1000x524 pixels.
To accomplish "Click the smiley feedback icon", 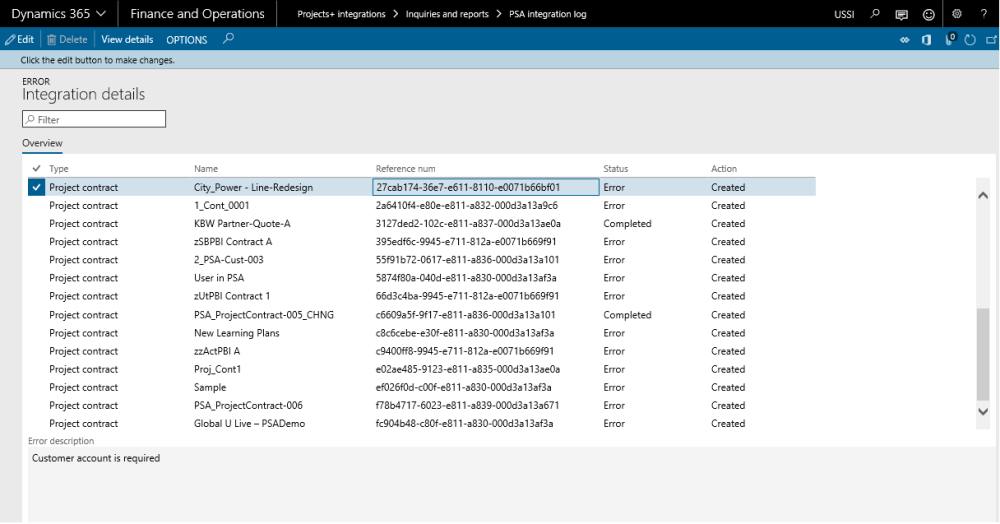I will 929,14.
